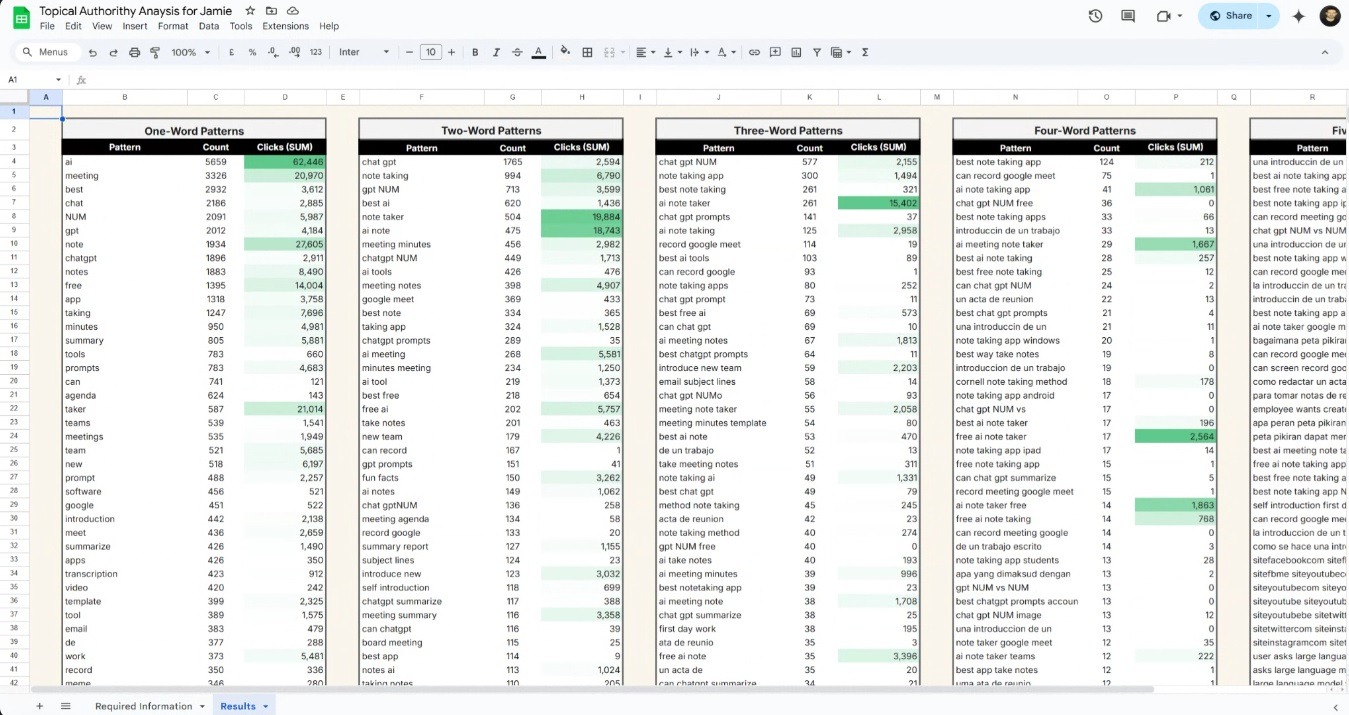The height and width of the screenshot is (715, 1349).
Task: Open the vertical align dropdown
Action: tap(672, 52)
